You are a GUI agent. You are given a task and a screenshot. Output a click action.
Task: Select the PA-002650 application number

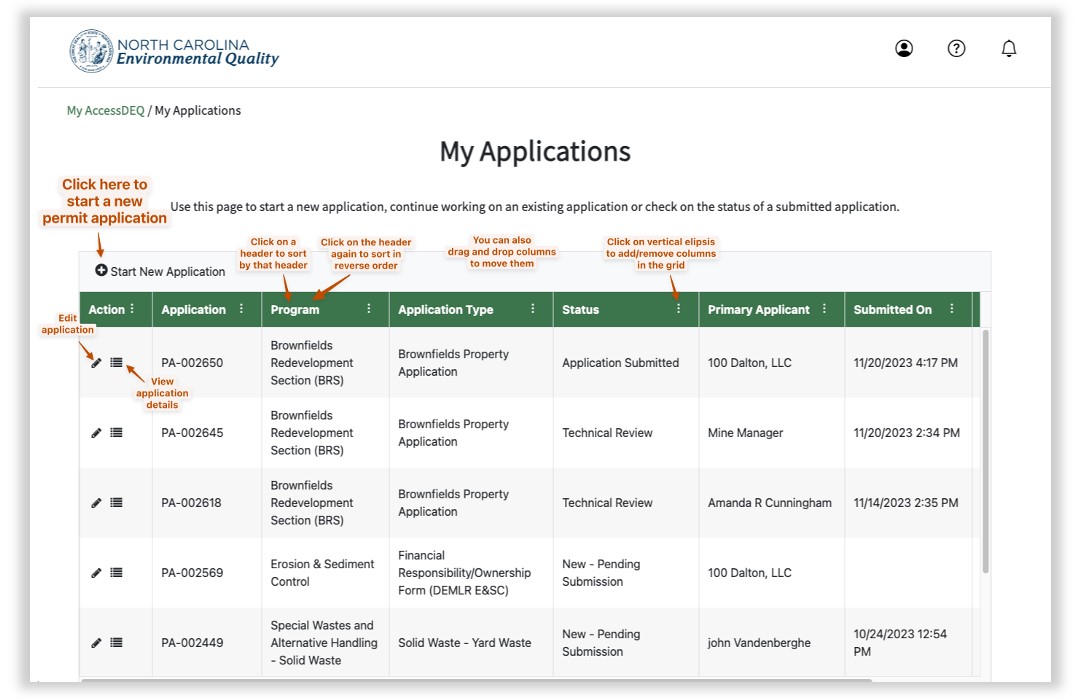tap(192, 363)
